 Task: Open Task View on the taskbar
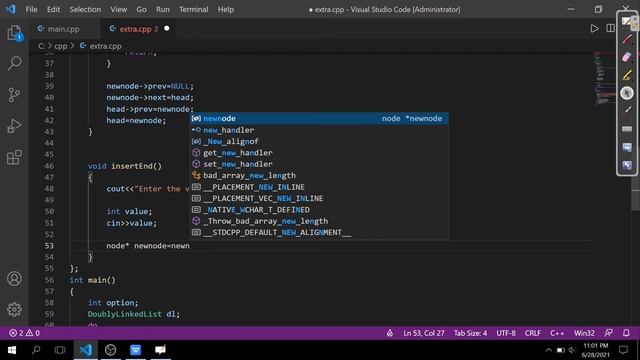(60, 350)
